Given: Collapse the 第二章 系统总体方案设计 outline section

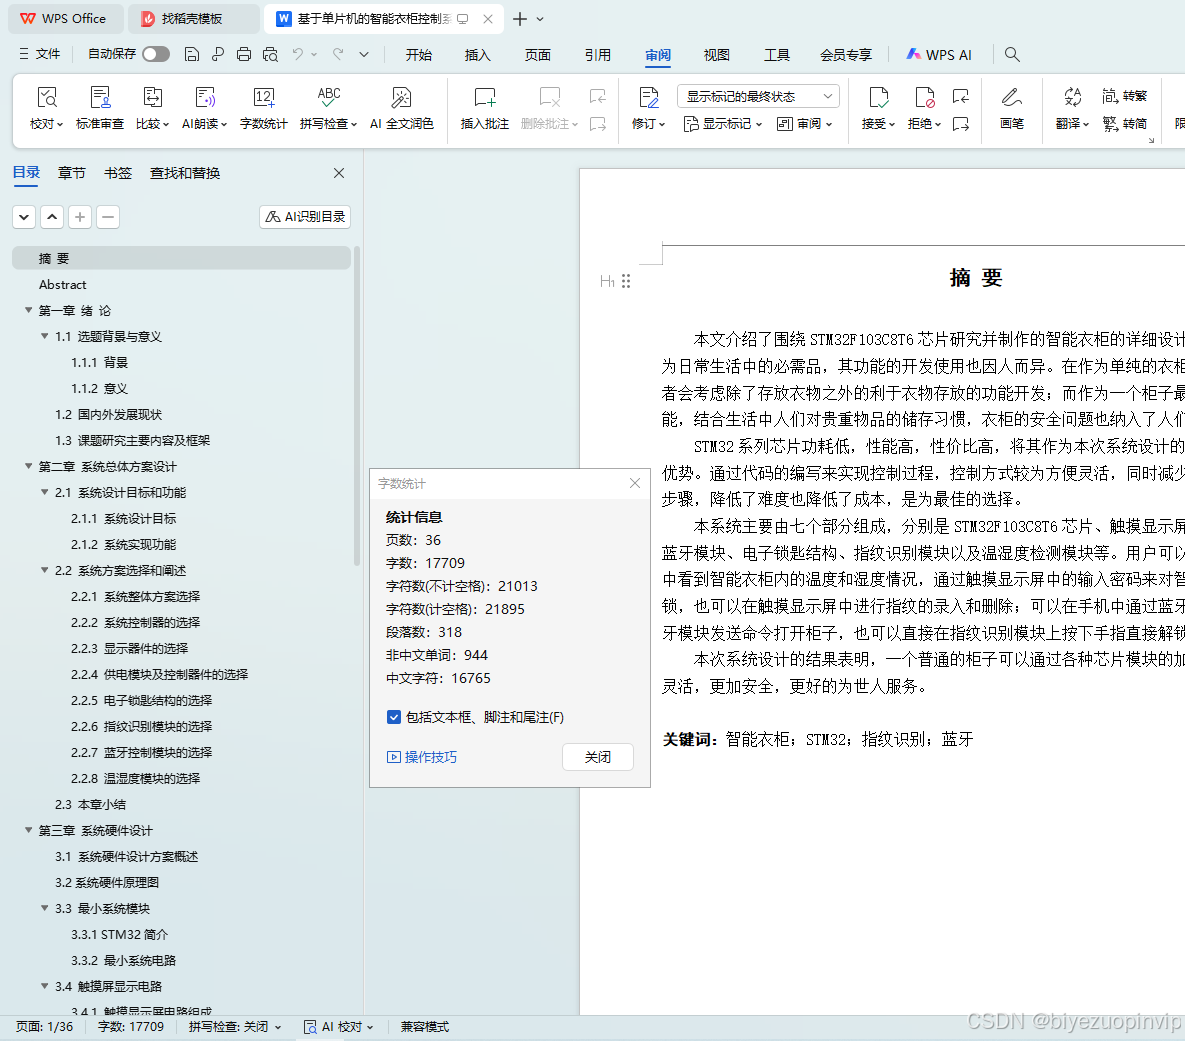Looking at the screenshot, I should click(27, 466).
